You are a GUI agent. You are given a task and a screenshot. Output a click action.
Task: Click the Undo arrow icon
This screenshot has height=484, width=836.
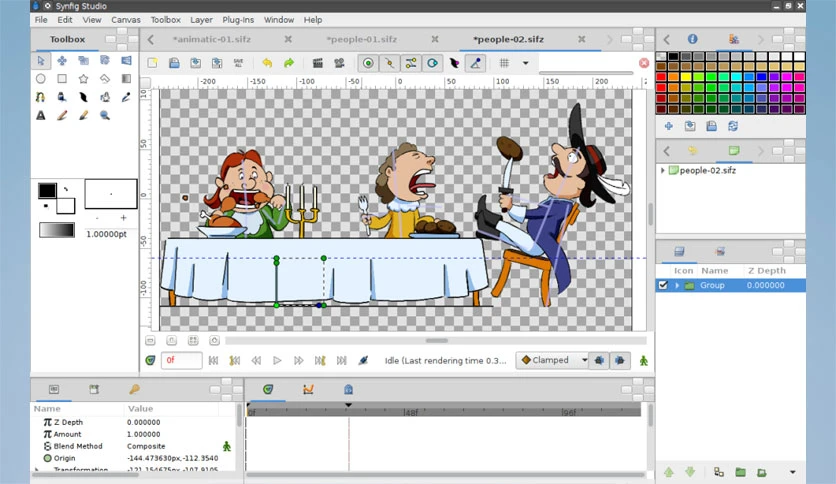[x=267, y=63]
